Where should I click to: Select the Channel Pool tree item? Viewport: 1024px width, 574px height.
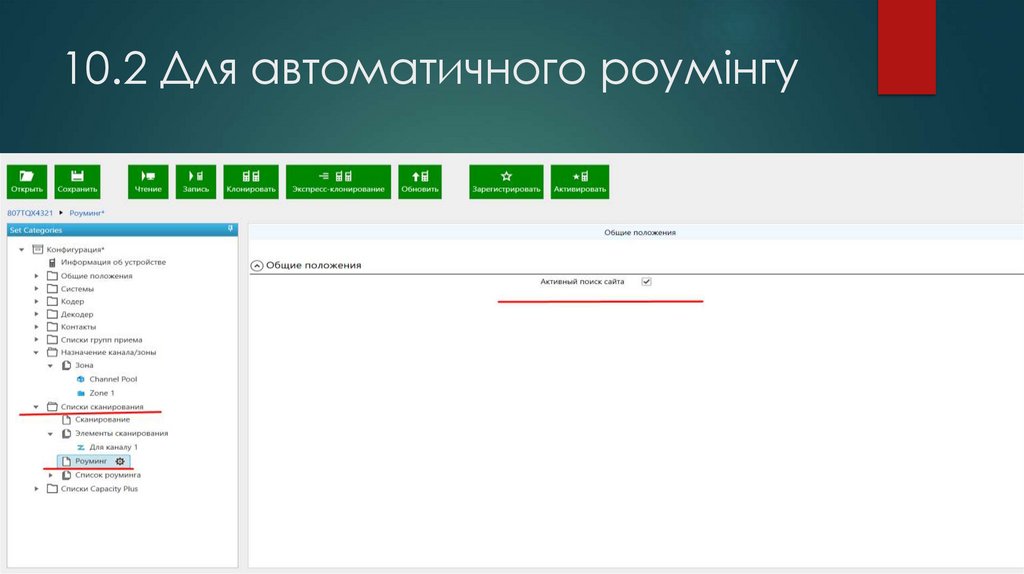coord(113,379)
